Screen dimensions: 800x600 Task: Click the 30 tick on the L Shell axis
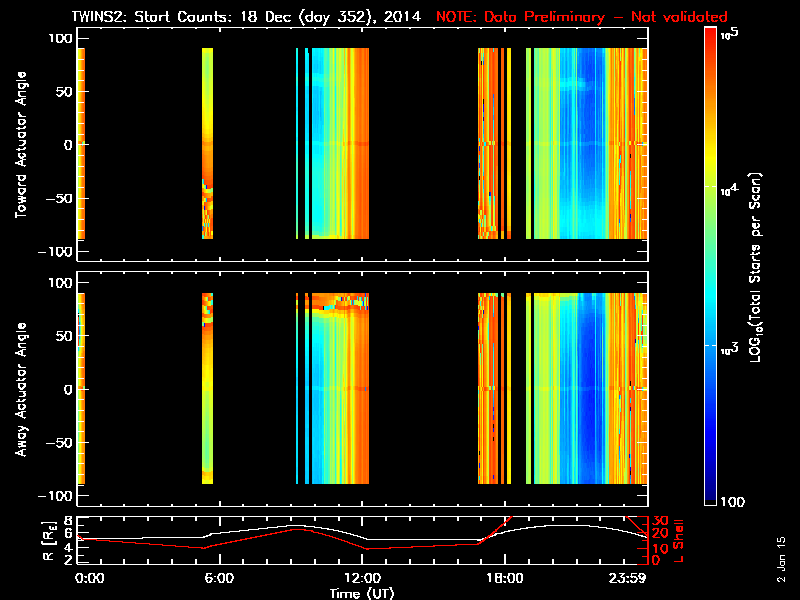pyautogui.click(x=660, y=521)
